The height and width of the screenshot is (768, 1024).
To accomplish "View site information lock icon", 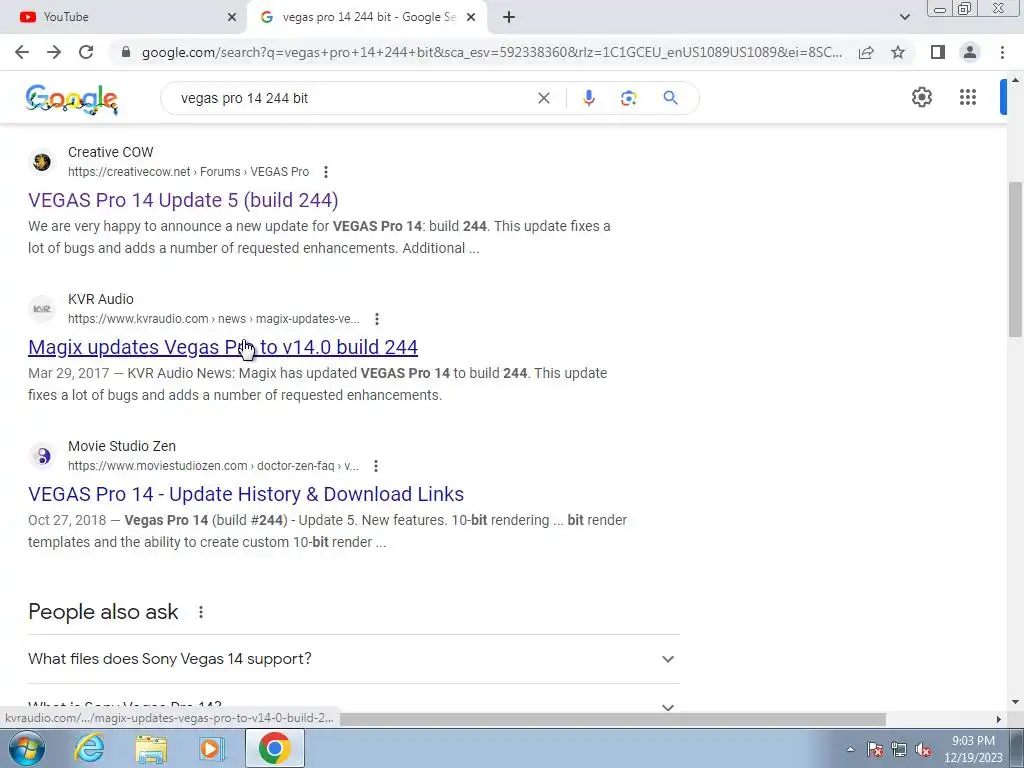I will [126, 52].
